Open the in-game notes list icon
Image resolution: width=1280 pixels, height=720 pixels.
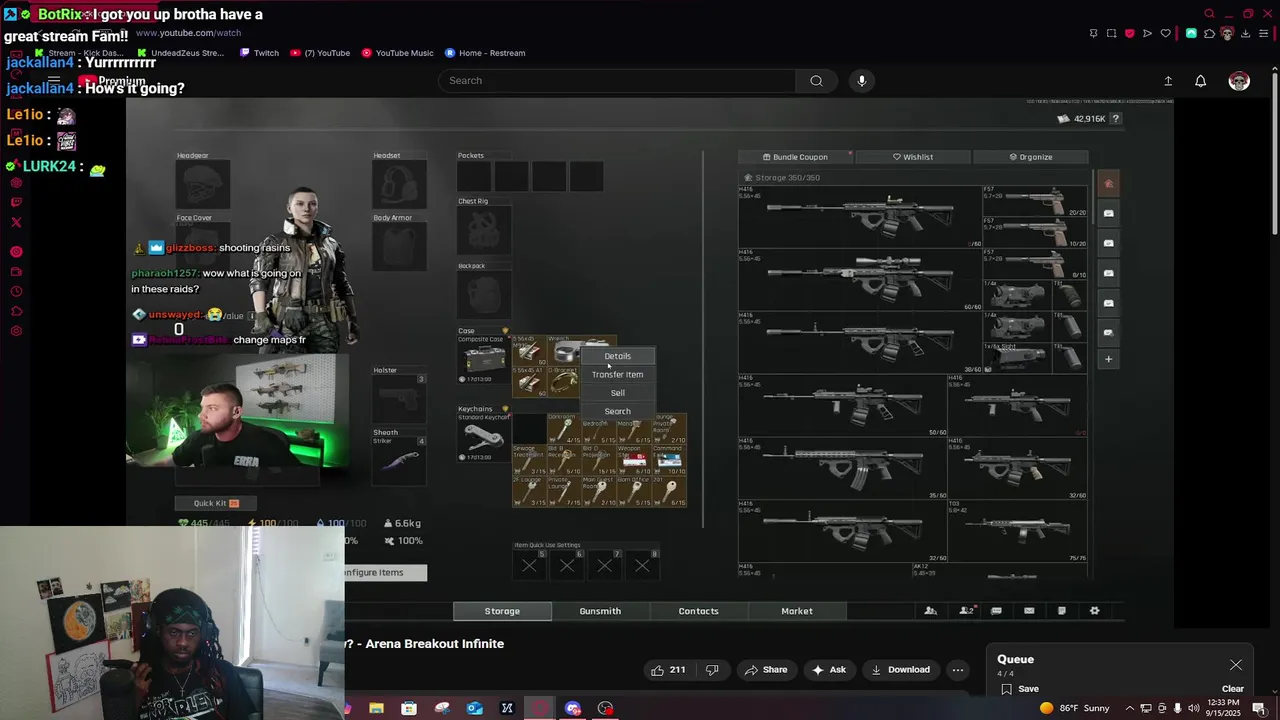click(x=1062, y=611)
